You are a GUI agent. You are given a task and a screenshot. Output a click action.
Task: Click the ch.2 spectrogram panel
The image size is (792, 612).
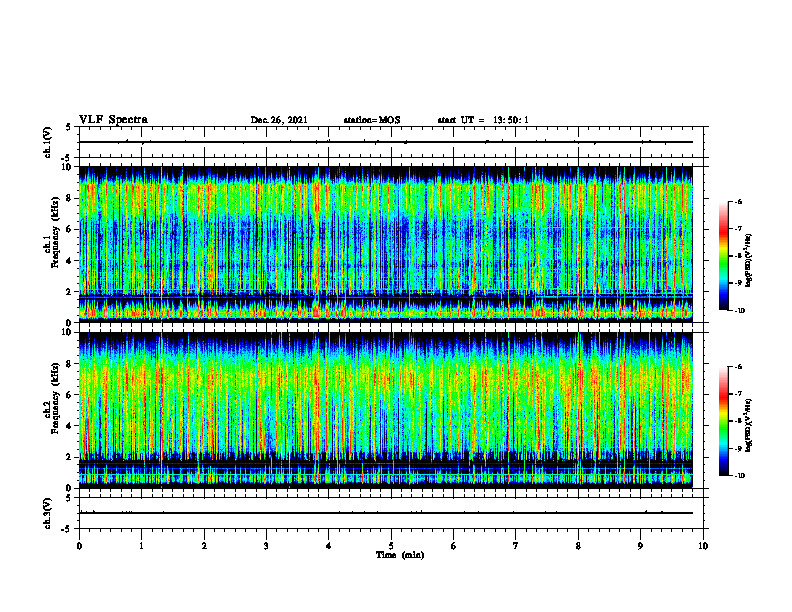[386, 410]
